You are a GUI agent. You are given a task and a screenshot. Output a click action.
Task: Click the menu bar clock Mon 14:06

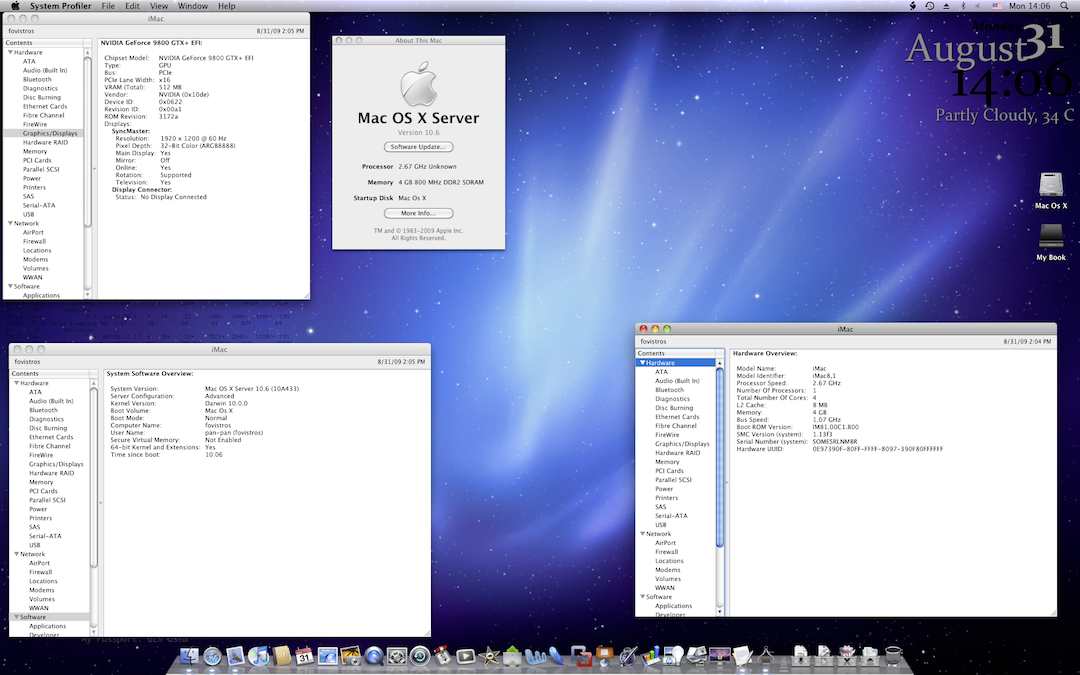[x=1030, y=6]
